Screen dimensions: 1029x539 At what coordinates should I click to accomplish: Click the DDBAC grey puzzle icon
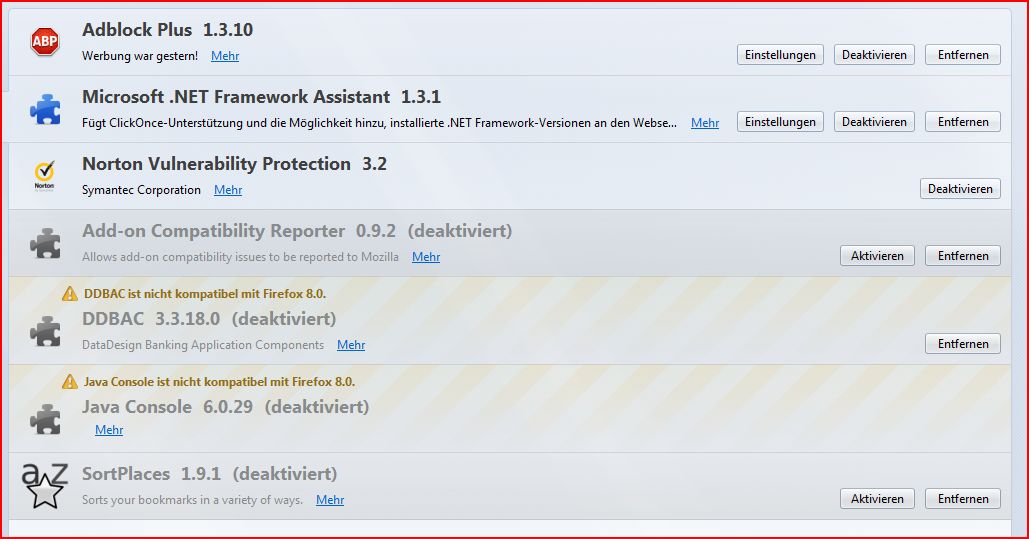pos(45,332)
